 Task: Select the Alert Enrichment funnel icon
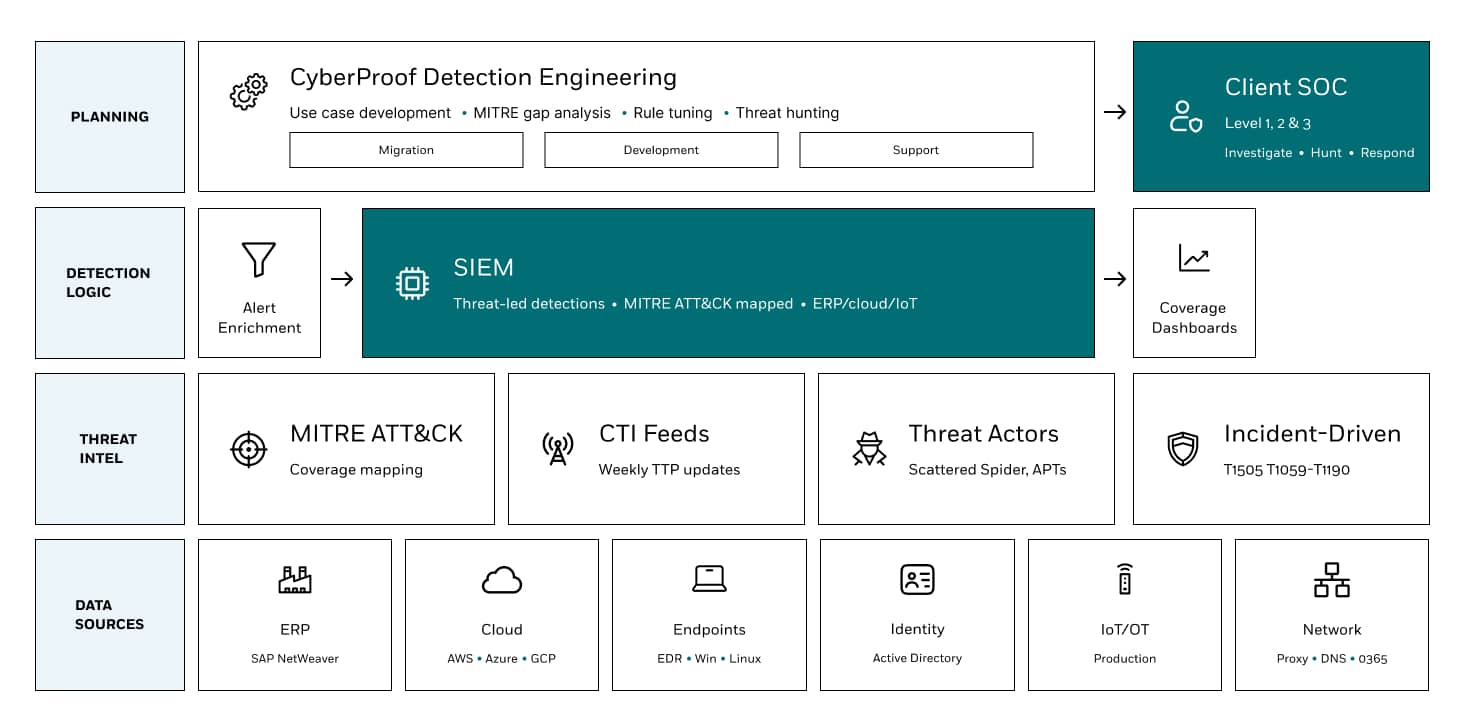click(x=259, y=259)
